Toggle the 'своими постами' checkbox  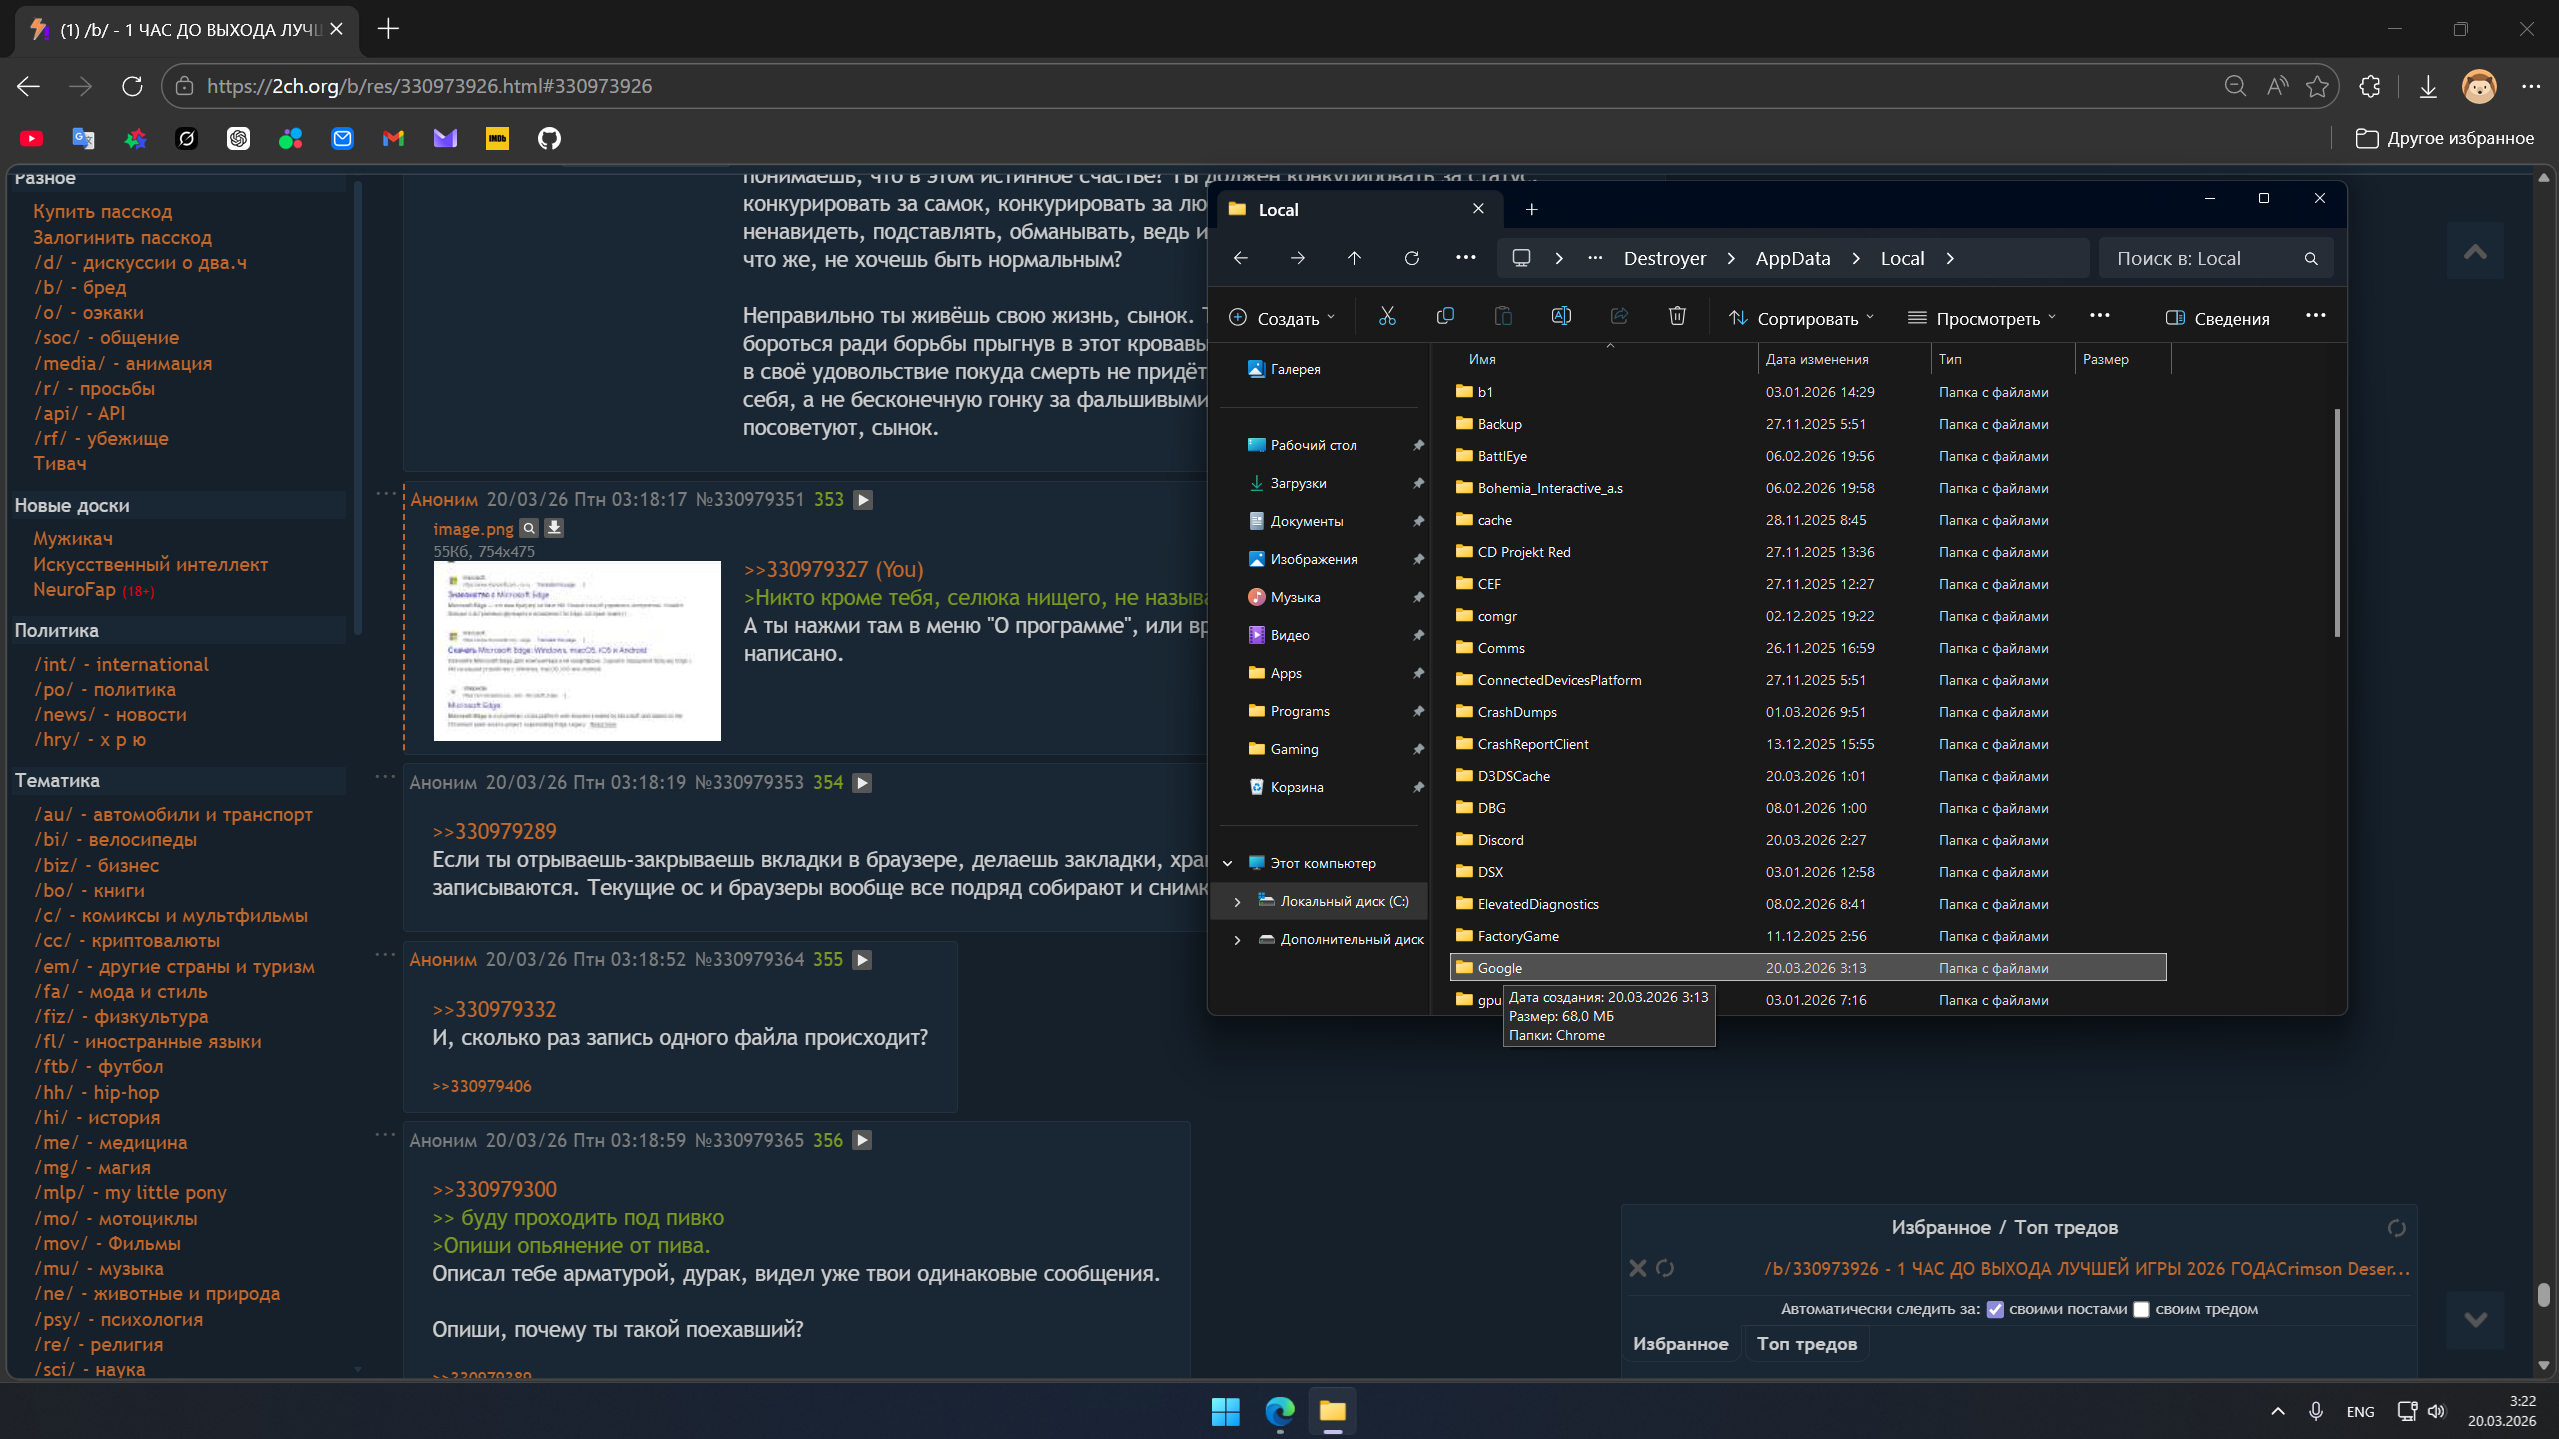click(1995, 1310)
